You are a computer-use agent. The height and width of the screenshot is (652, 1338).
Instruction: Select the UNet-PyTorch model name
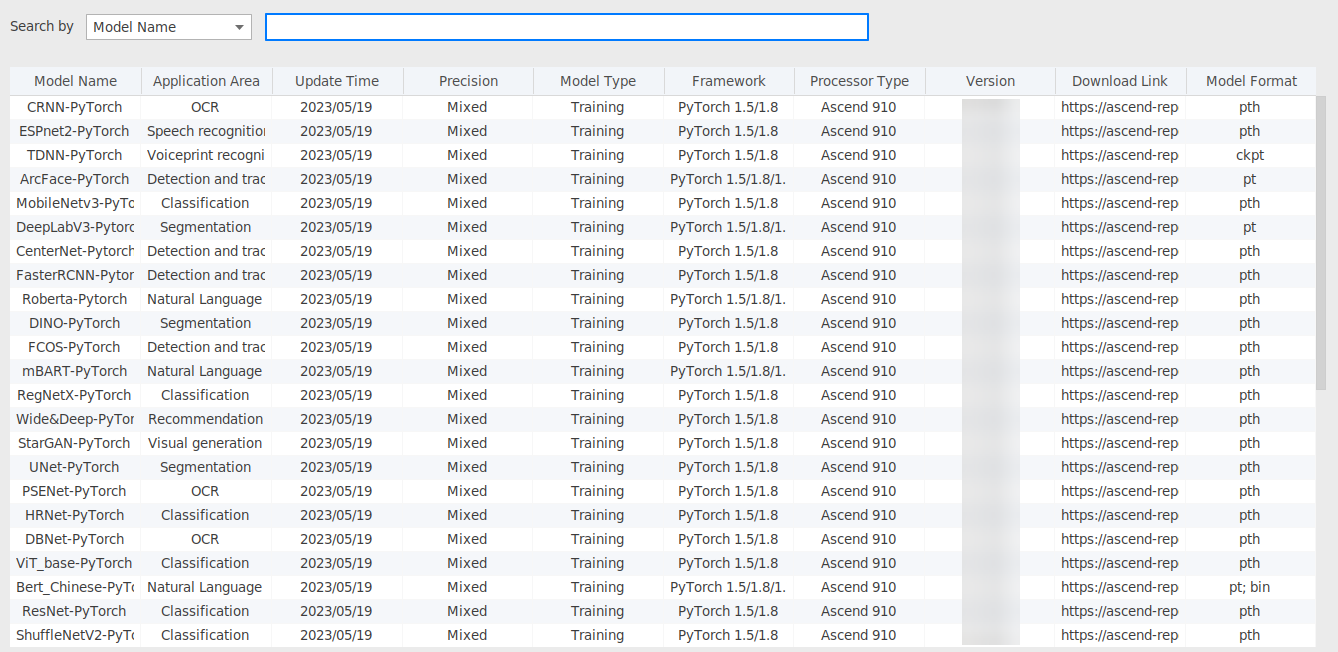click(x=75, y=467)
